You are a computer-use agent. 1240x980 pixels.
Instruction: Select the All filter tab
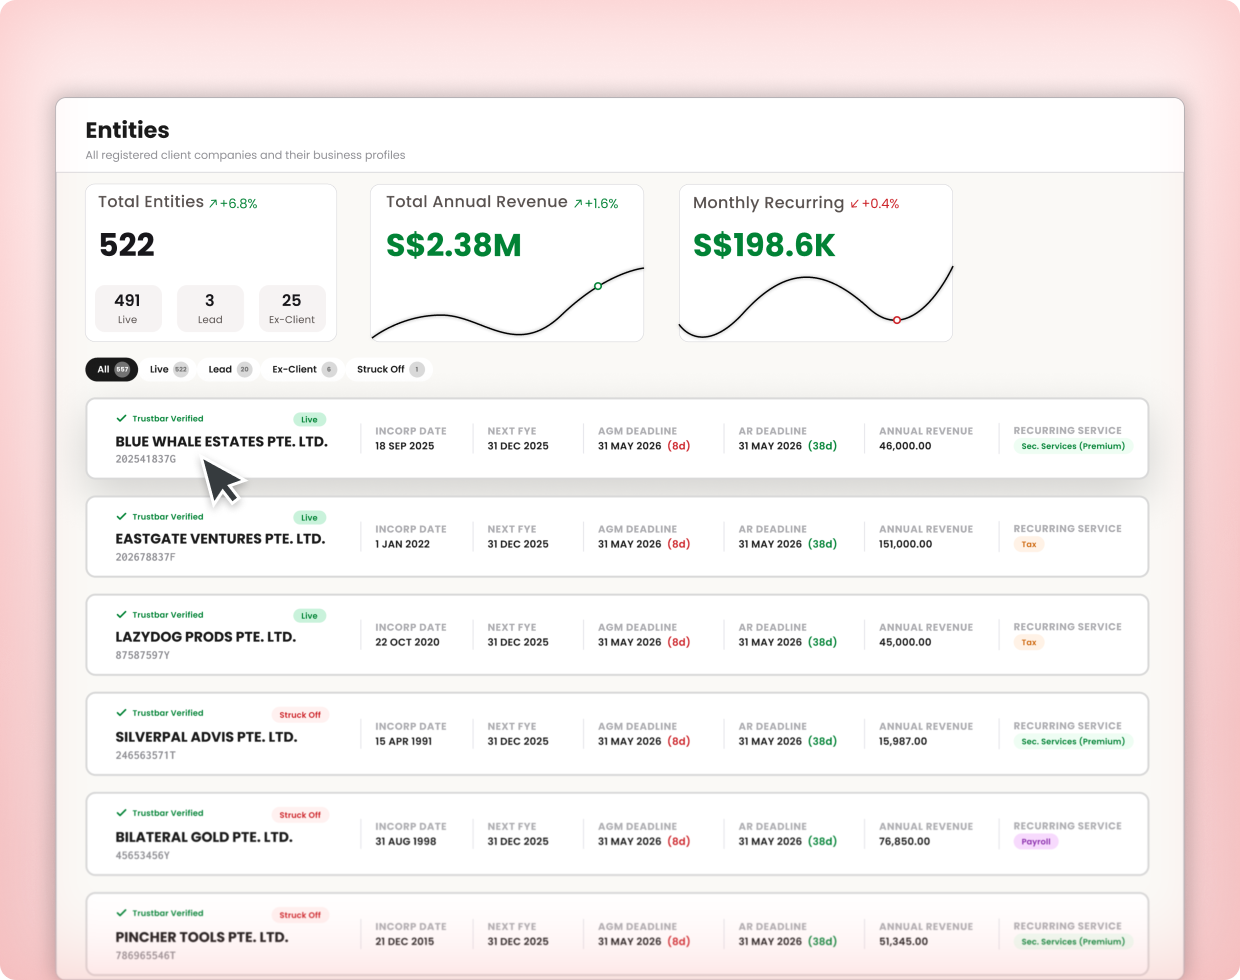[x=112, y=369]
